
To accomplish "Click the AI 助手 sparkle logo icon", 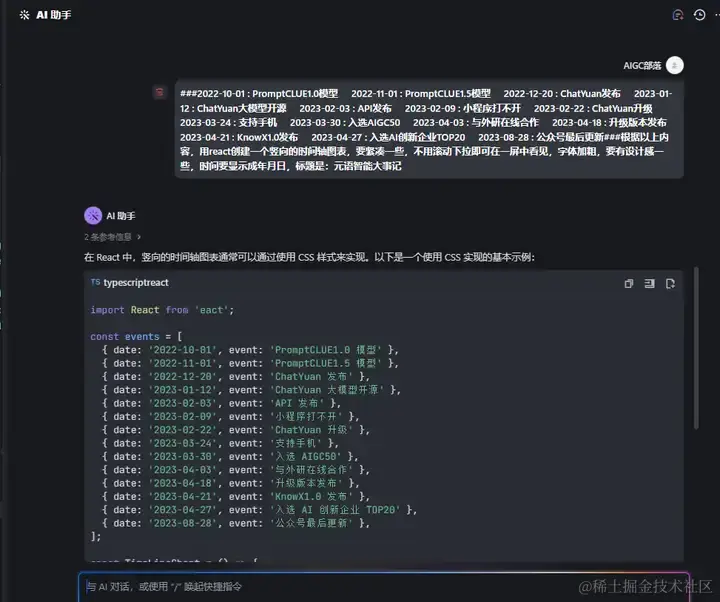I will point(24,15).
